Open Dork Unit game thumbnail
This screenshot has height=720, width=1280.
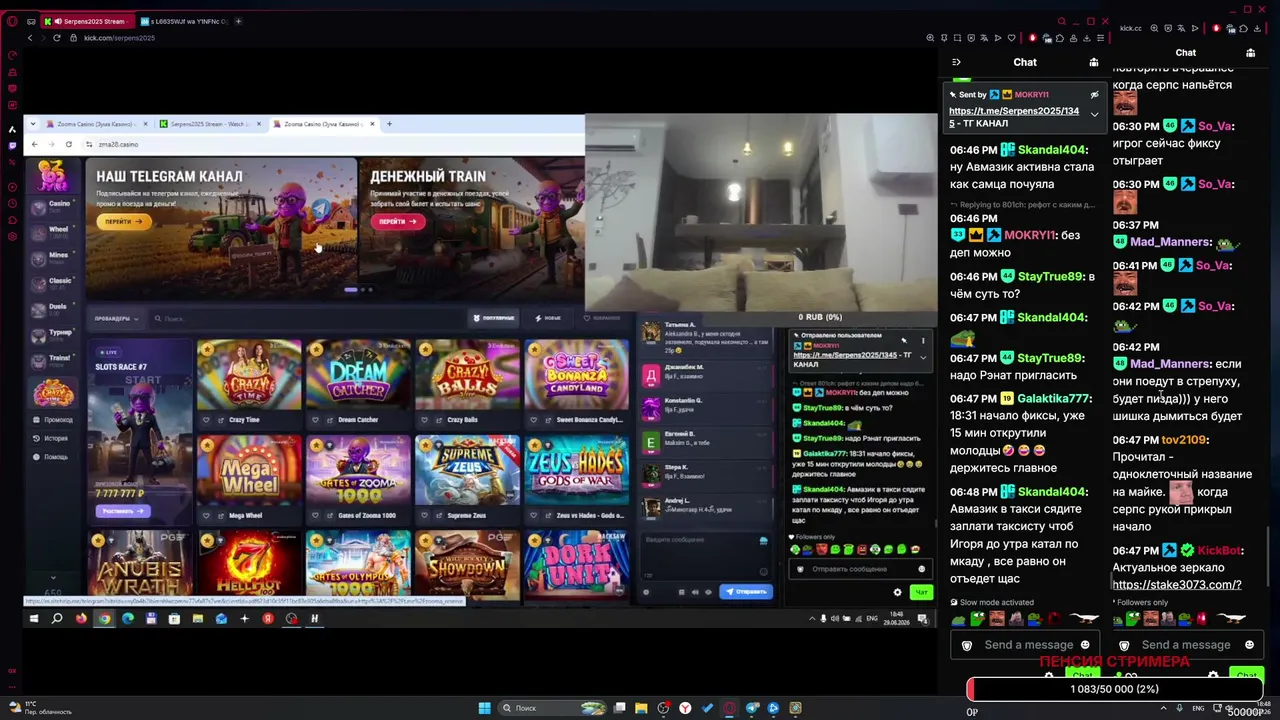[x=576, y=565]
